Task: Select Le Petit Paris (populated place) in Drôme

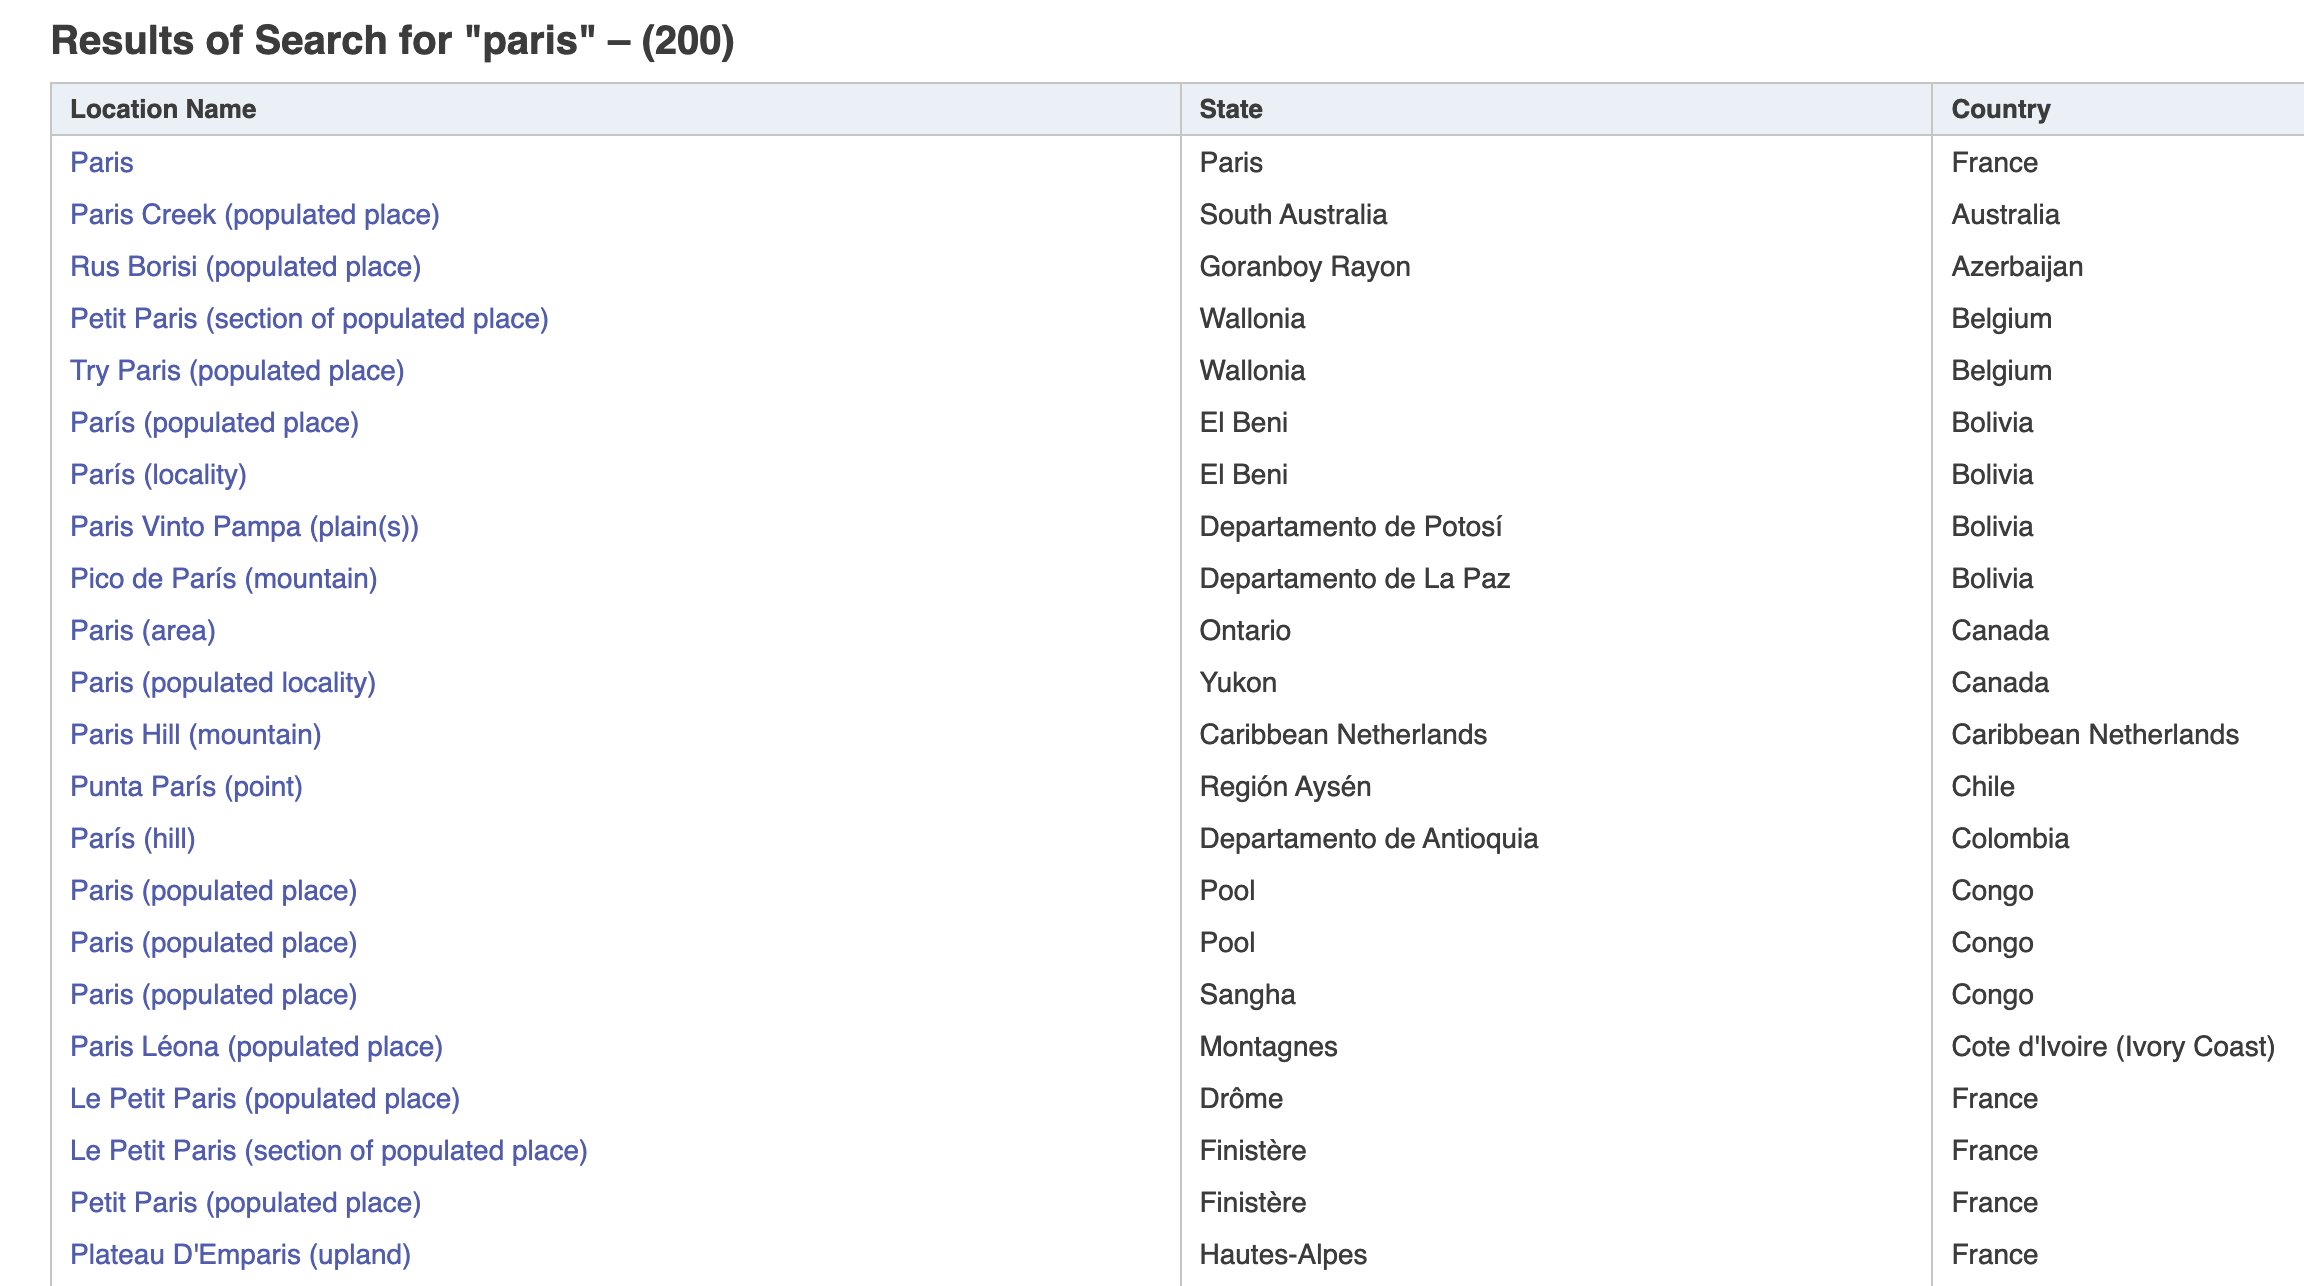Action: [265, 1098]
